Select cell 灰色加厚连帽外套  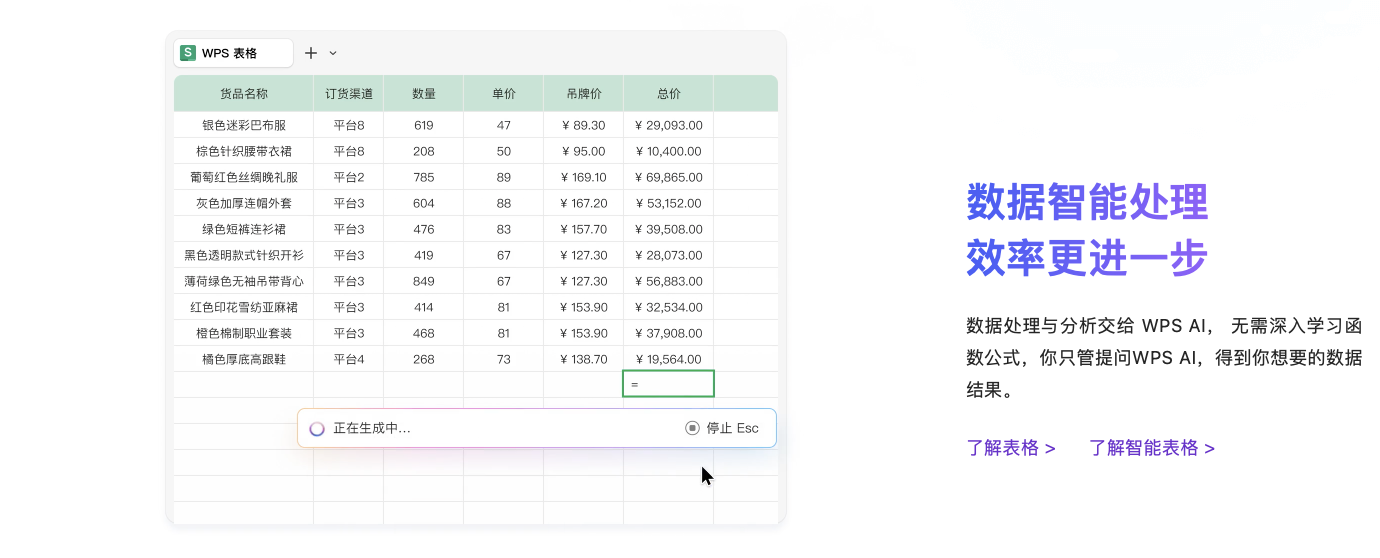tap(244, 203)
